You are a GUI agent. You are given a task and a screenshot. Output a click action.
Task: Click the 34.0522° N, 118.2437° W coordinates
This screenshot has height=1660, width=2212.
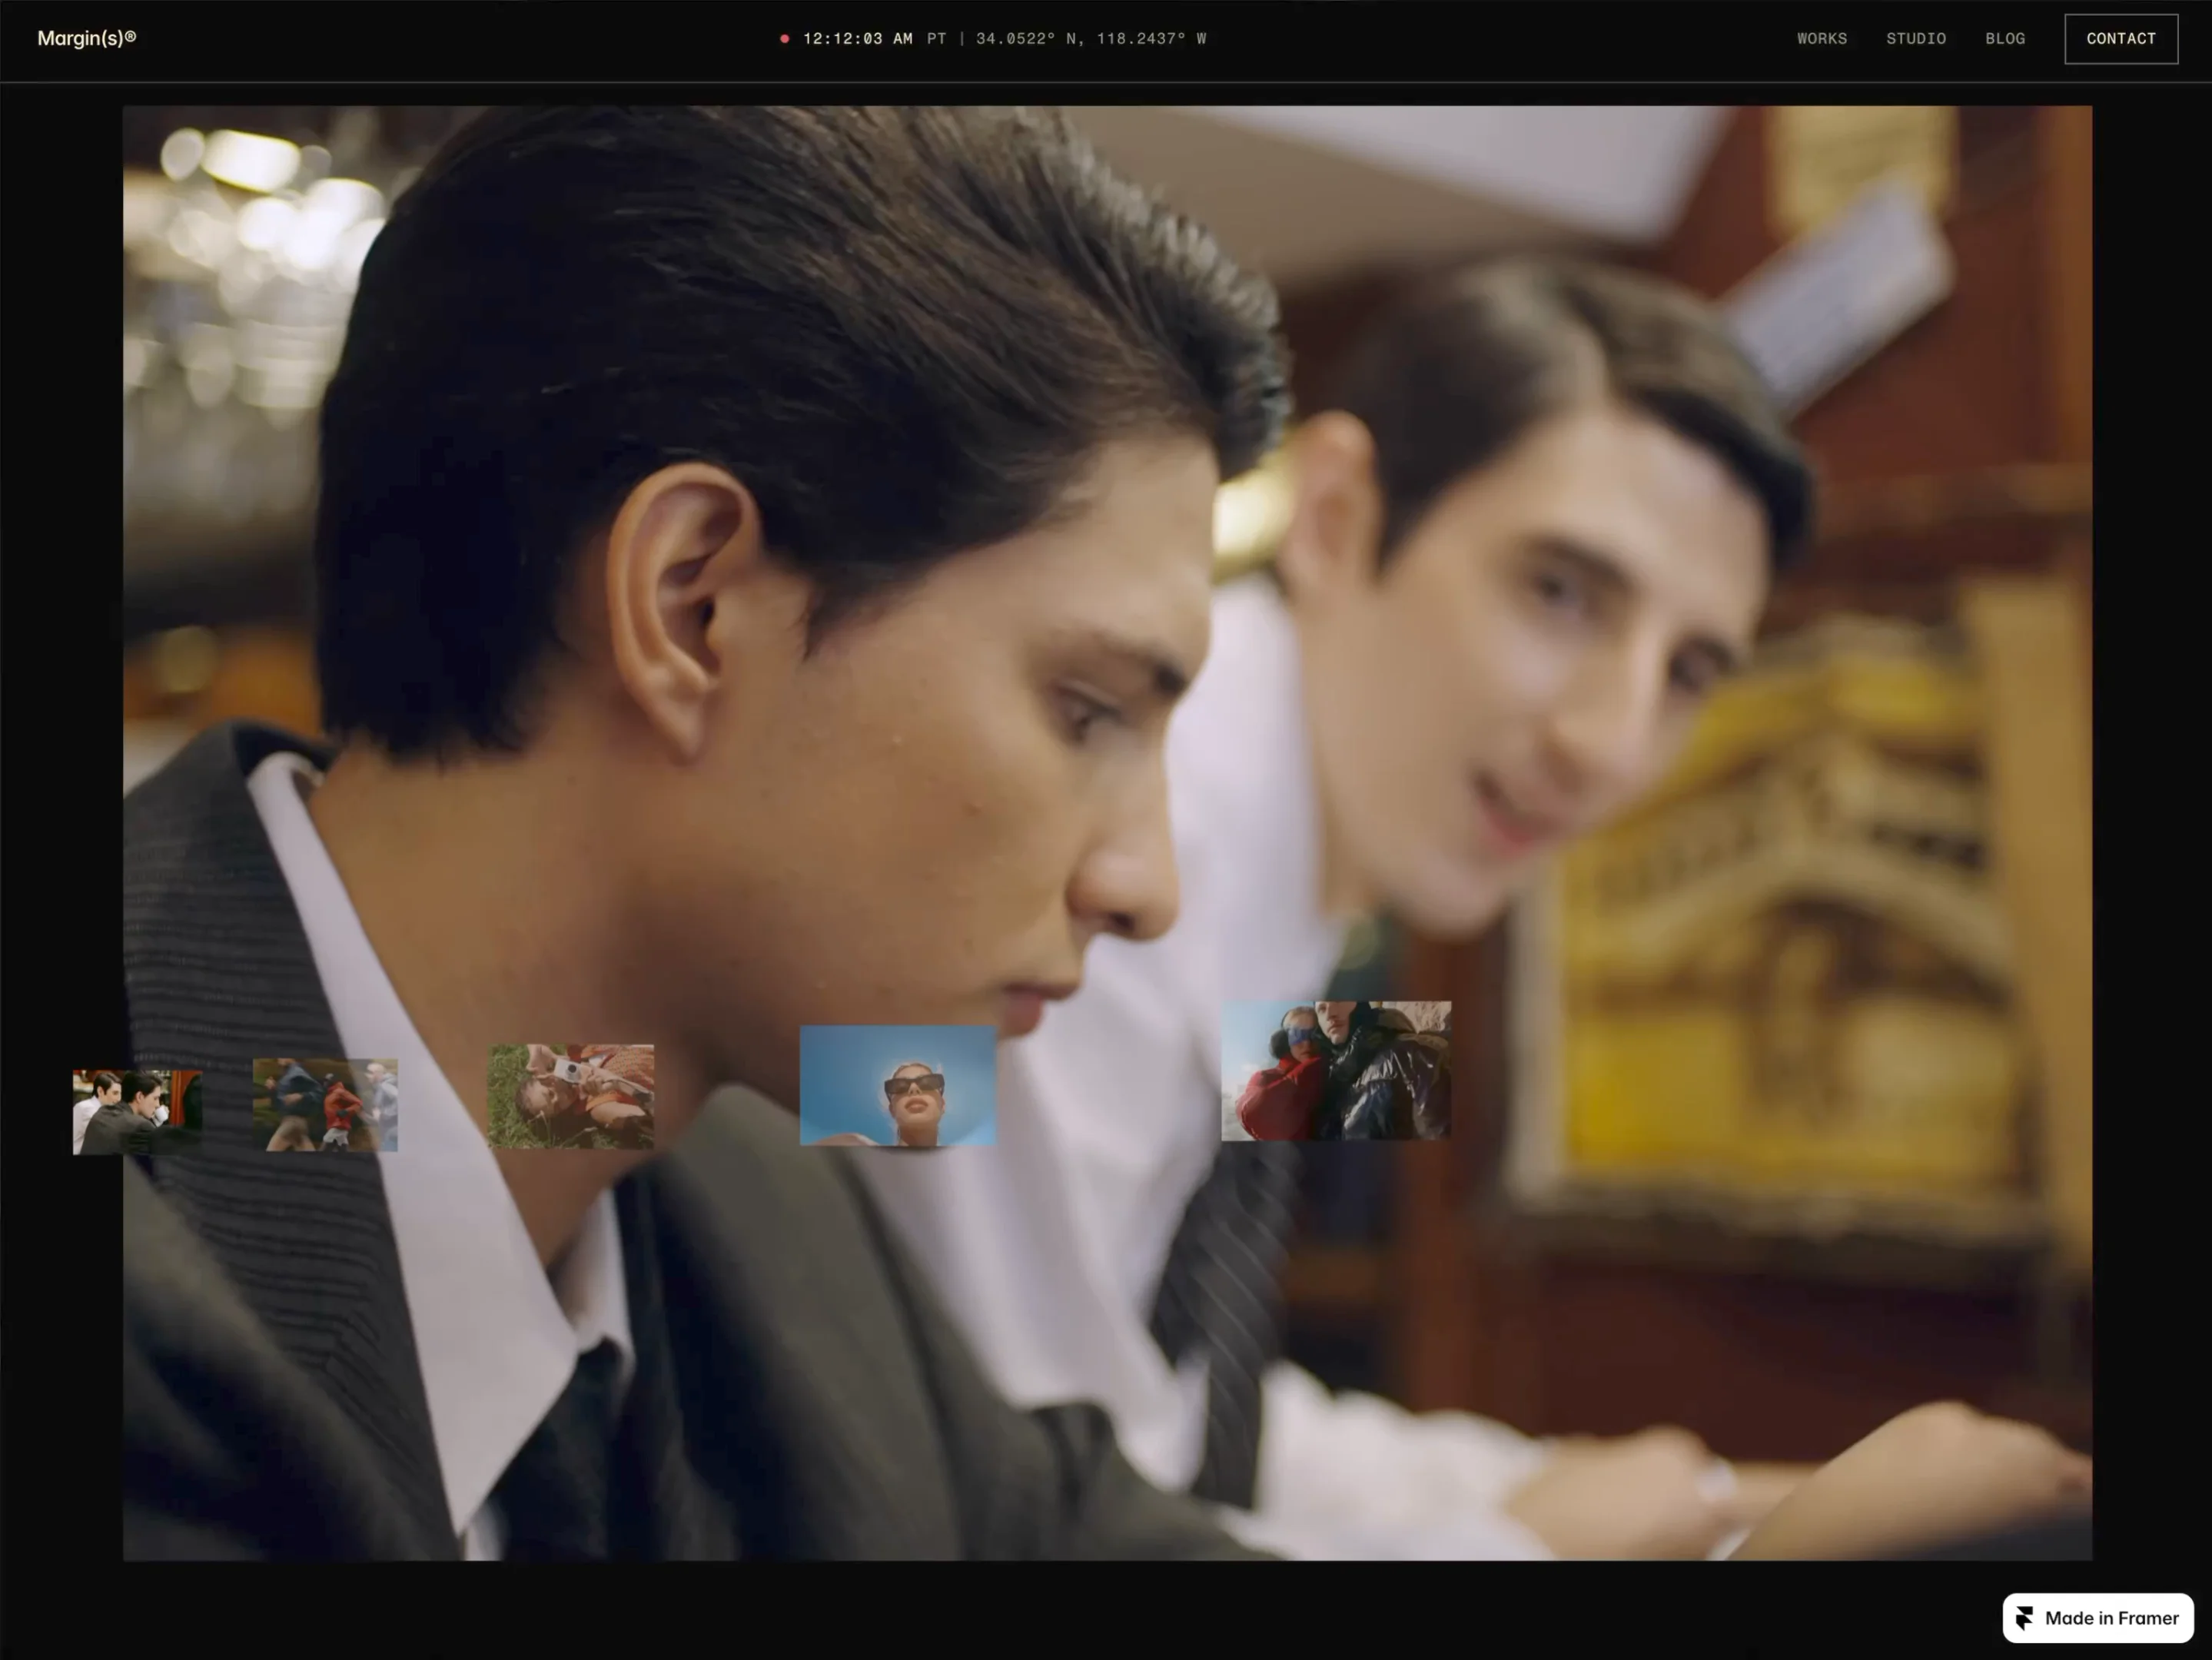coord(1091,39)
